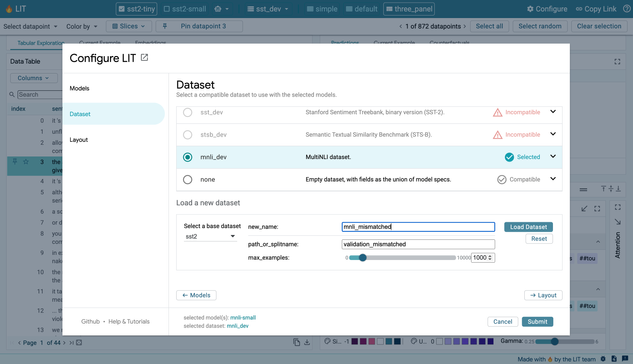This screenshot has height=364, width=633.
Task: Click the pin icon on datapoint 3 row
Action: (x=15, y=161)
